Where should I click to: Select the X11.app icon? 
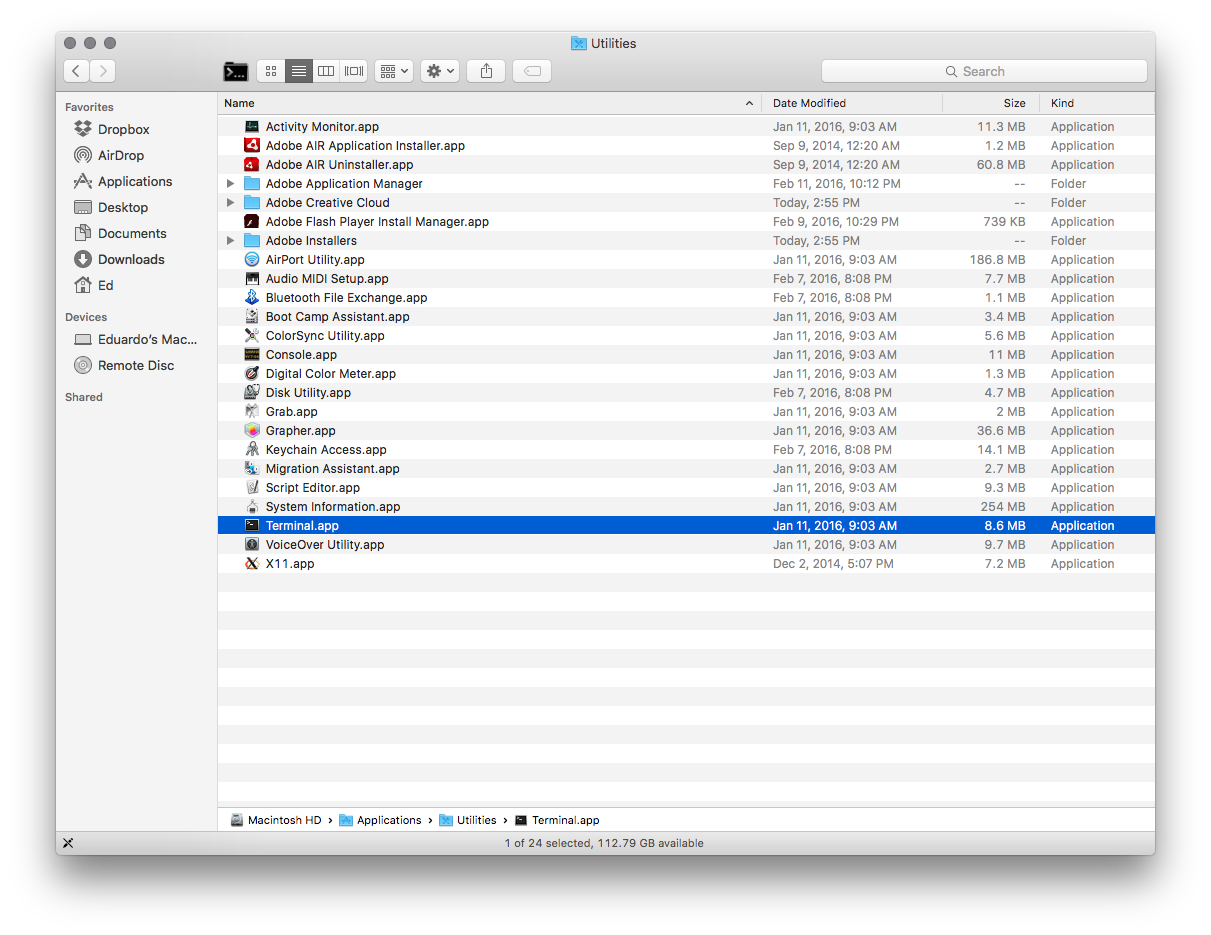252,564
